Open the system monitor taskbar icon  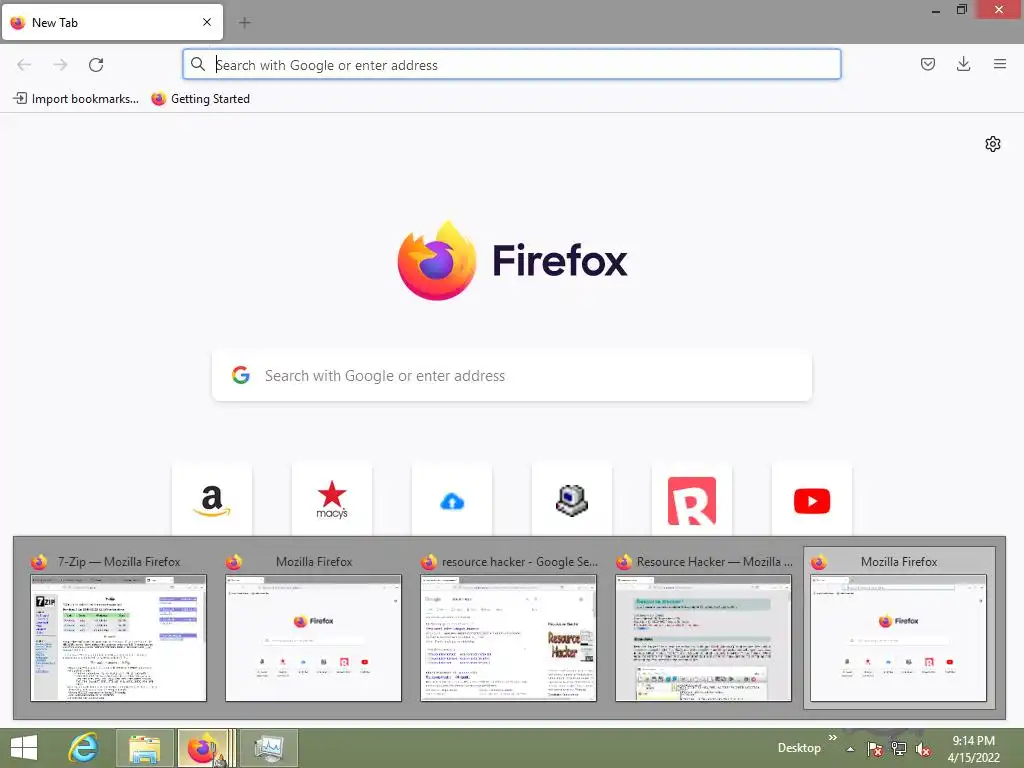click(269, 748)
